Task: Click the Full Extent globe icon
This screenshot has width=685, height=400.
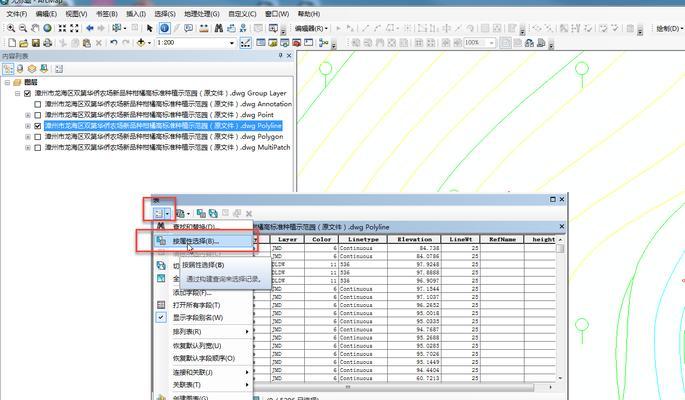Action: [47, 28]
